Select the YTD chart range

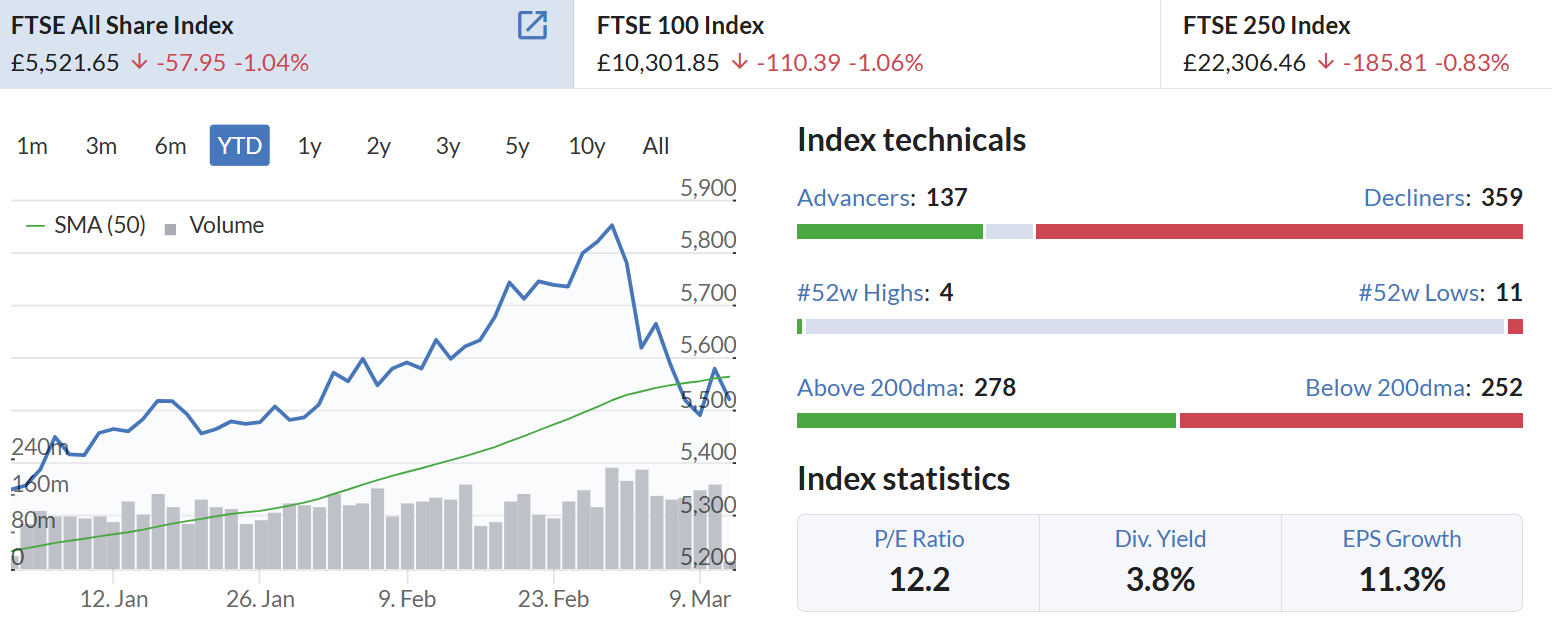240,146
